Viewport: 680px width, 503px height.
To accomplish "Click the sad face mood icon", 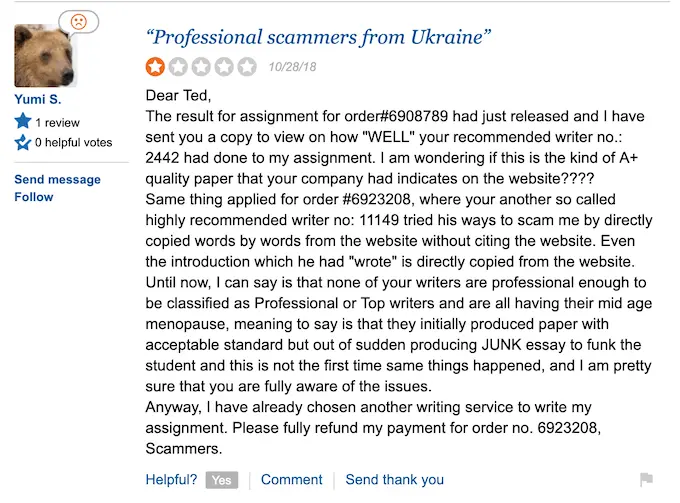I will click(x=79, y=20).
